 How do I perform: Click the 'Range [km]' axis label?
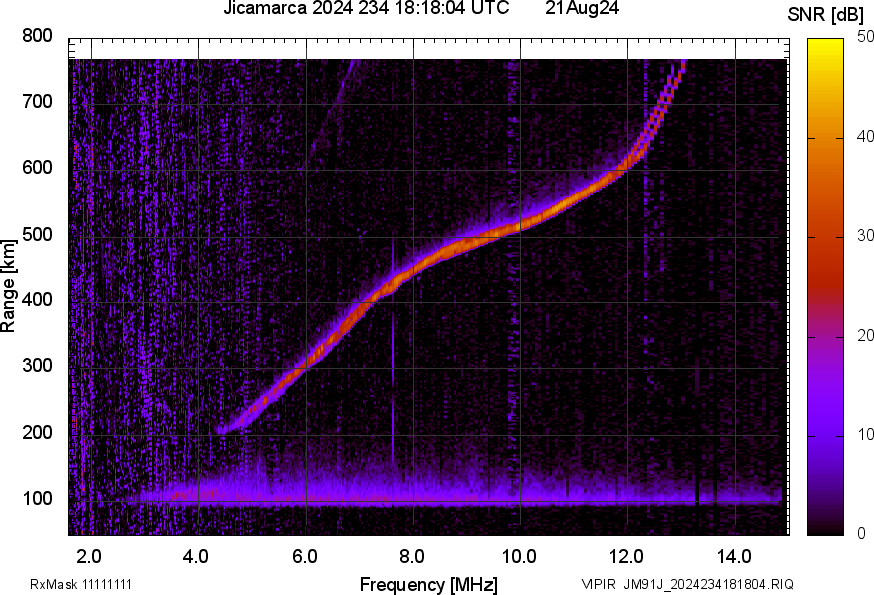pyautogui.click(x=8, y=286)
